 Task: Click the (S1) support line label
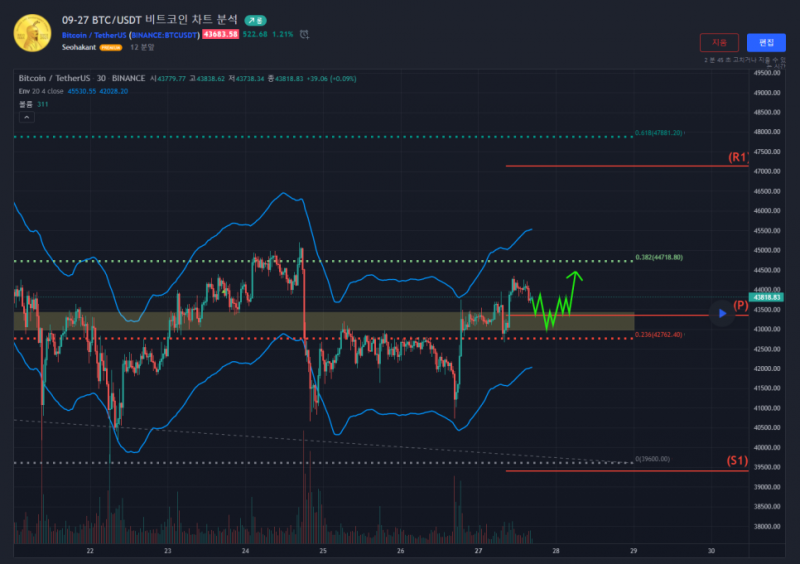(x=737, y=461)
